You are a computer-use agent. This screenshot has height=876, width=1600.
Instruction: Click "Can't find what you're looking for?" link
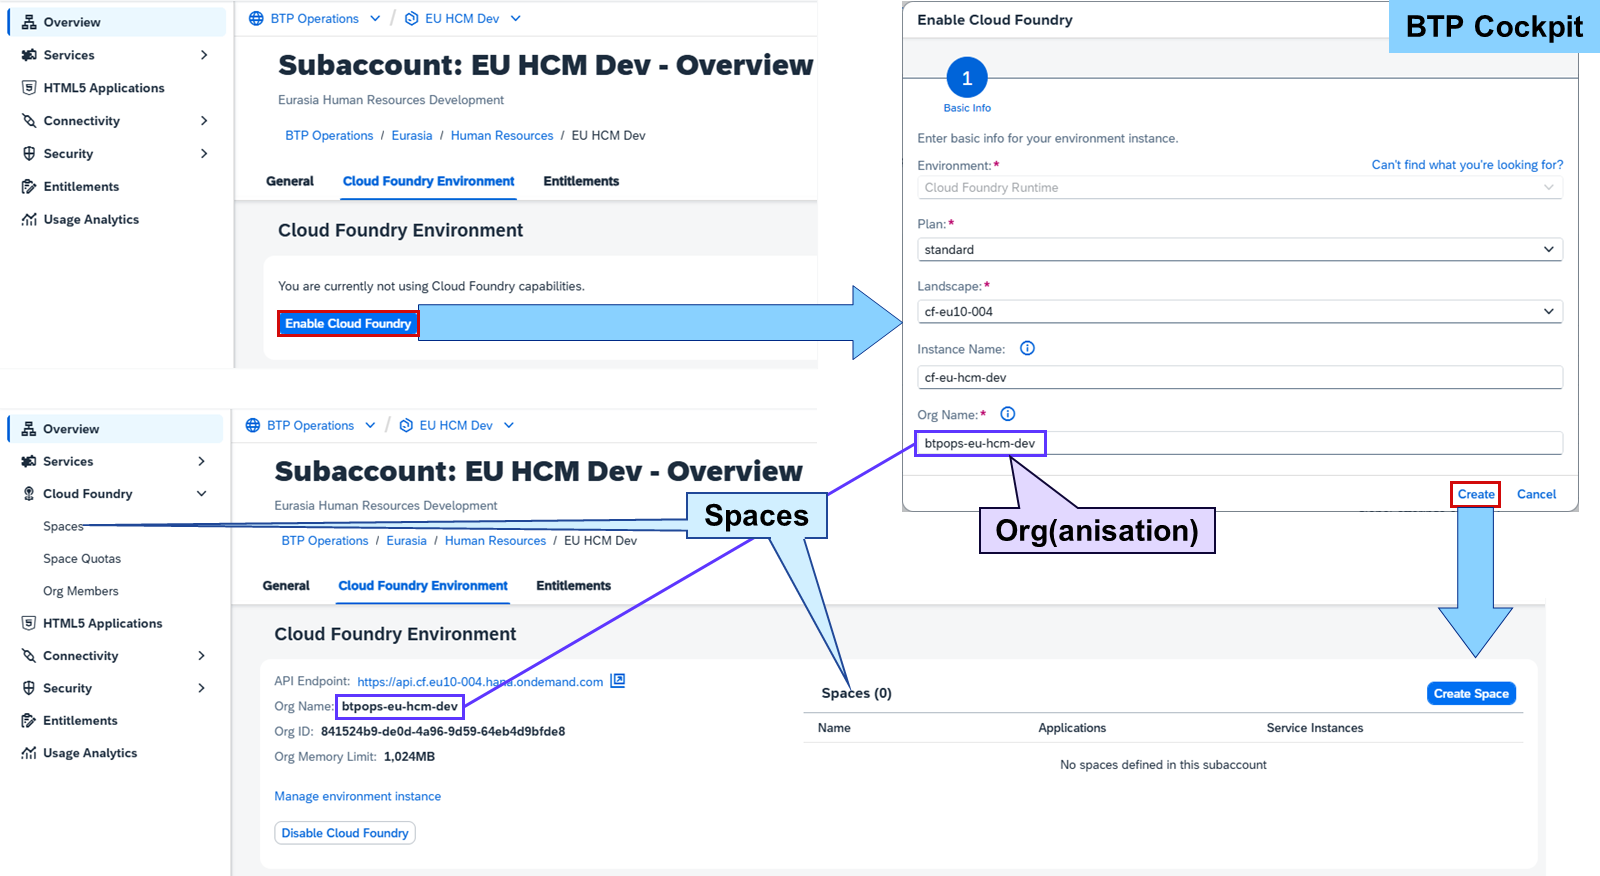coord(1467,165)
